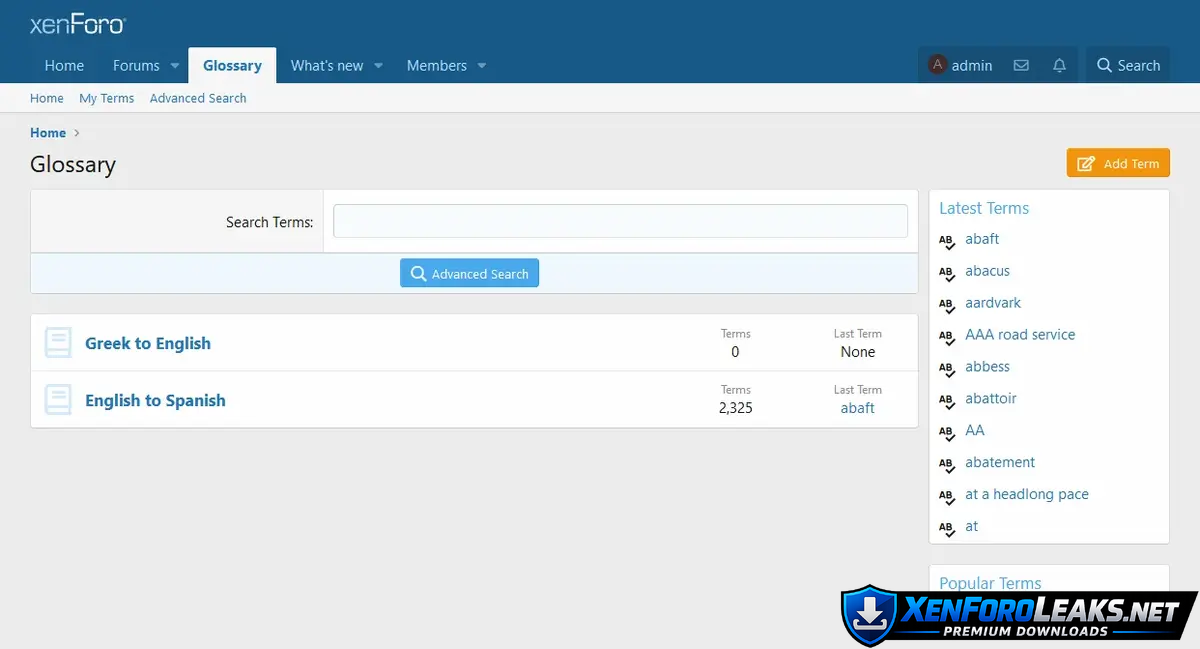Expand the What's new dropdown arrow
Image resolution: width=1200 pixels, height=649 pixels.
379,66
